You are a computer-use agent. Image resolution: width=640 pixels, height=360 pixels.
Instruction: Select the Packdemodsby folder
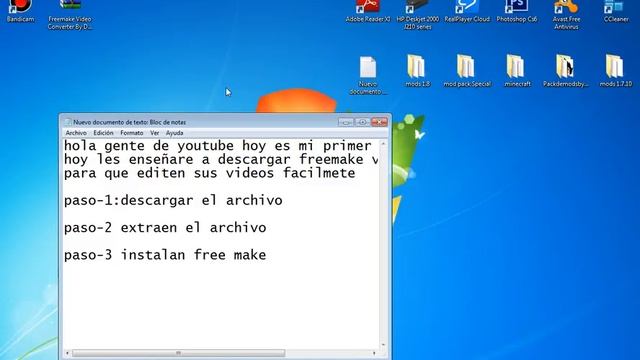pyautogui.click(x=566, y=71)
